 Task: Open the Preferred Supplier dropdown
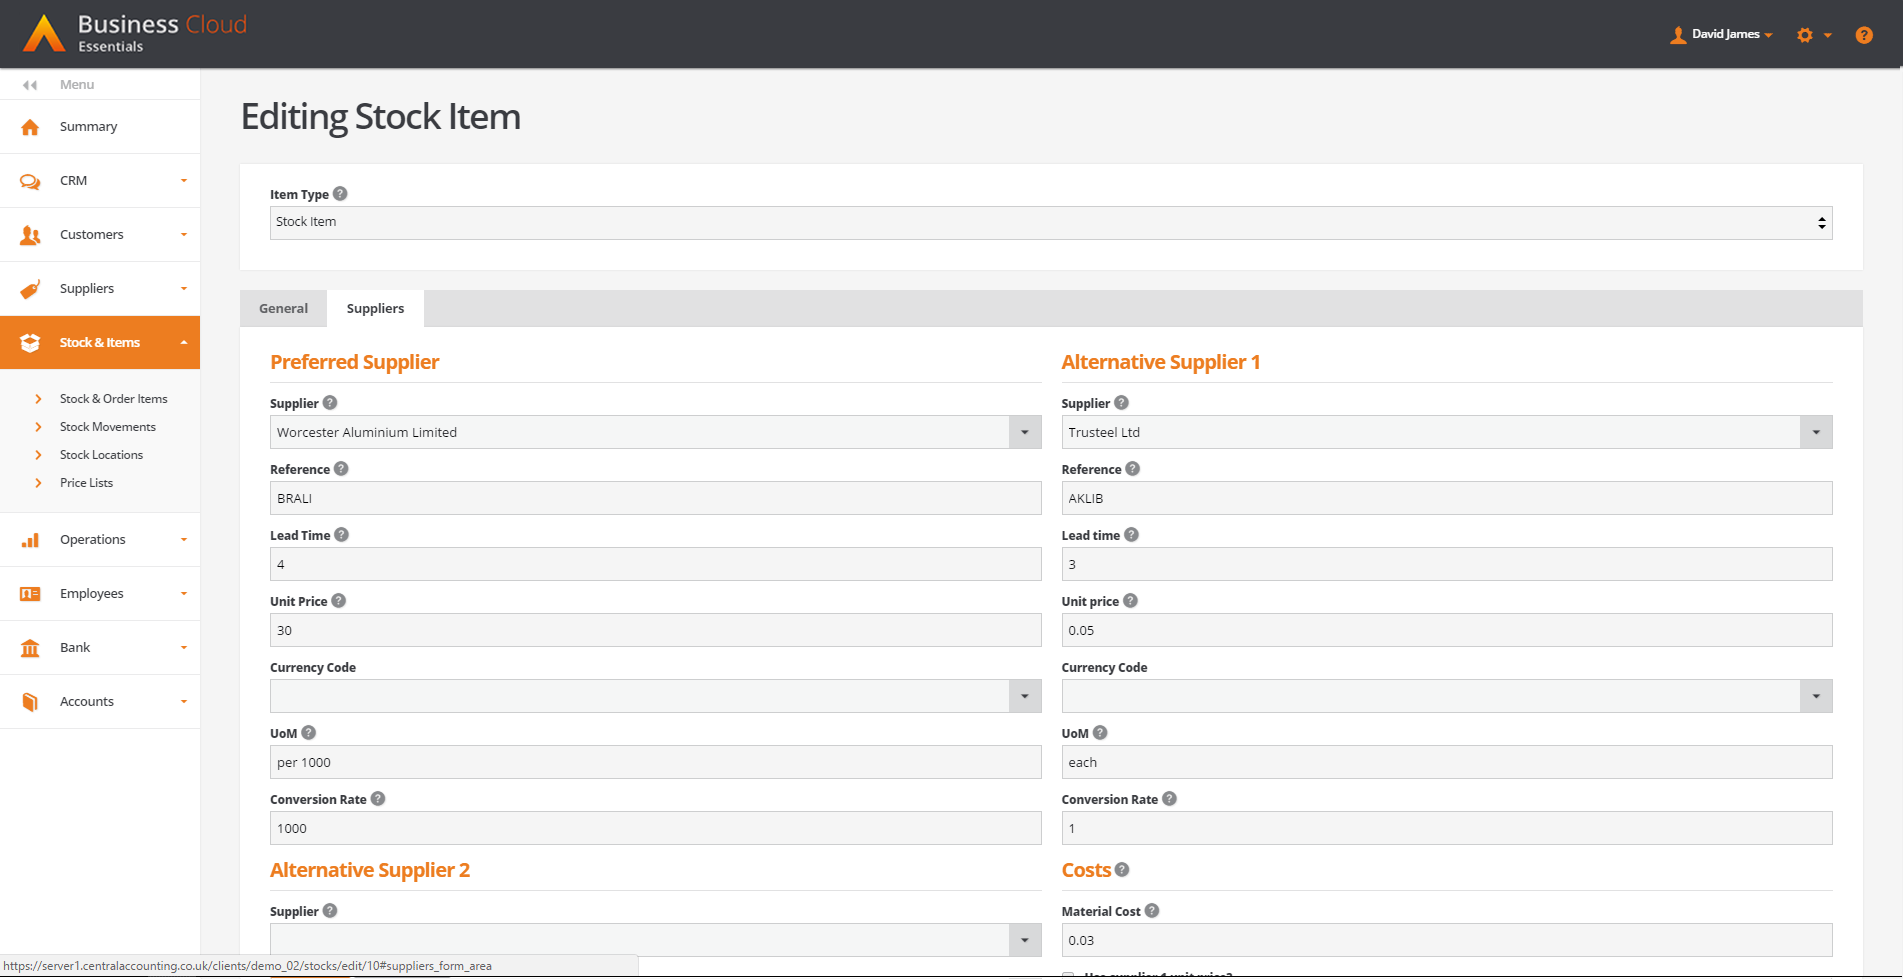point(1024,433)
